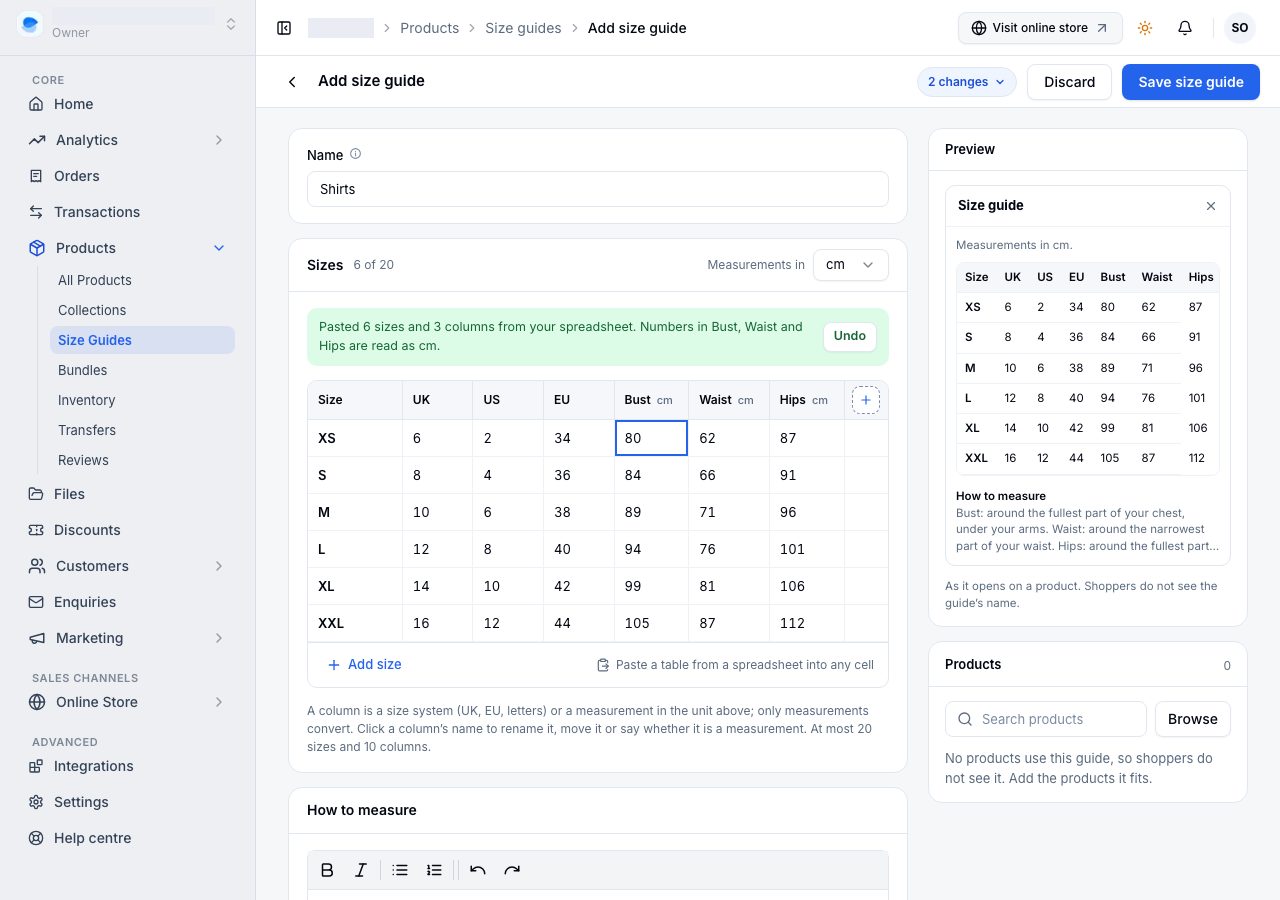Open the SO user avatar menu
This screenshot has width=1280, height=900.
coord(1240,28)
